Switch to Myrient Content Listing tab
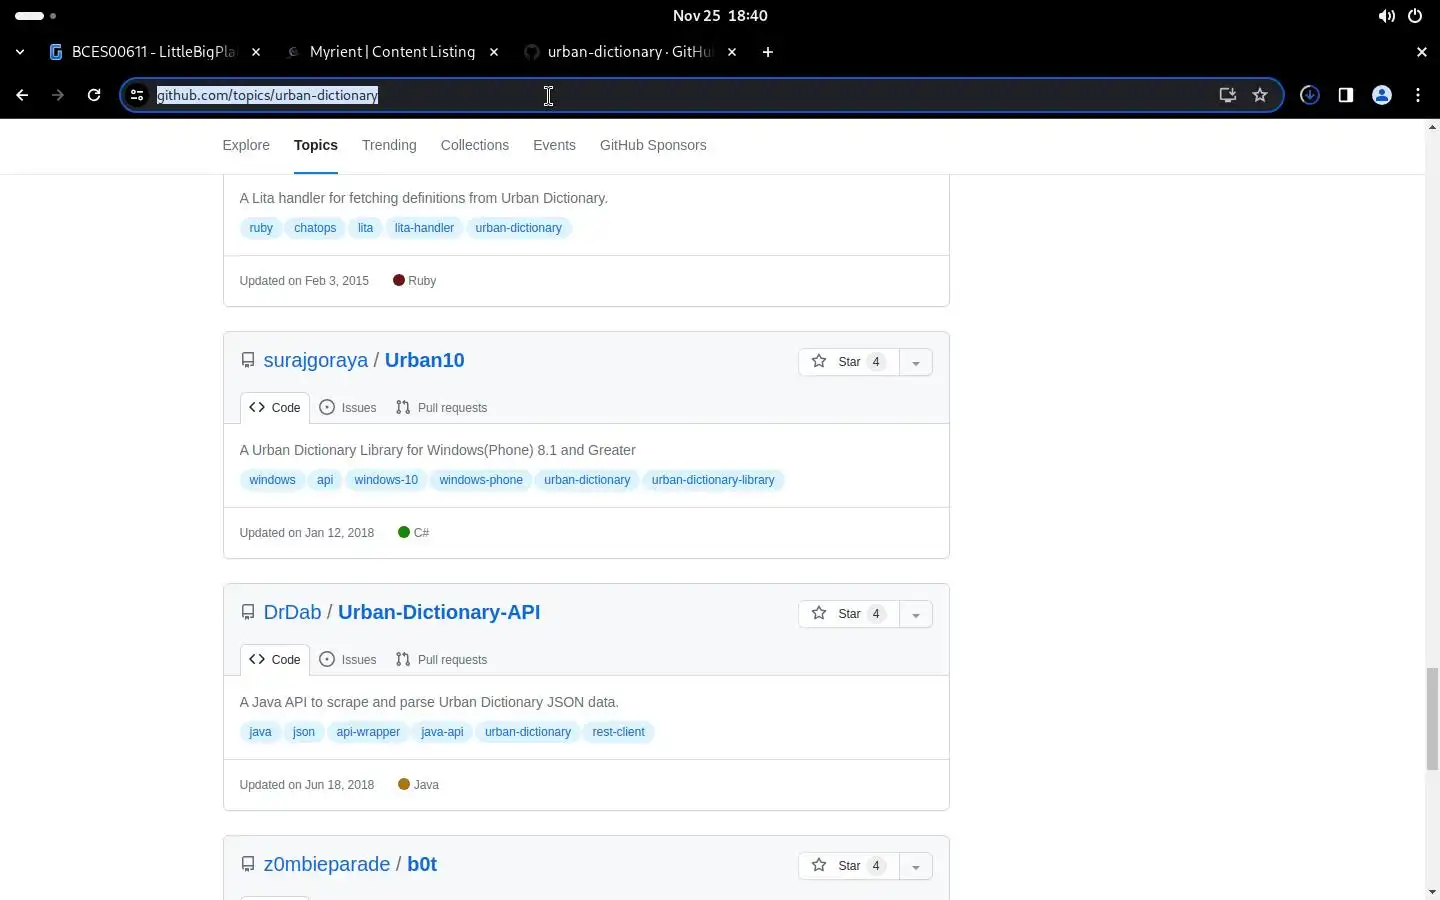 coord(392,52)
